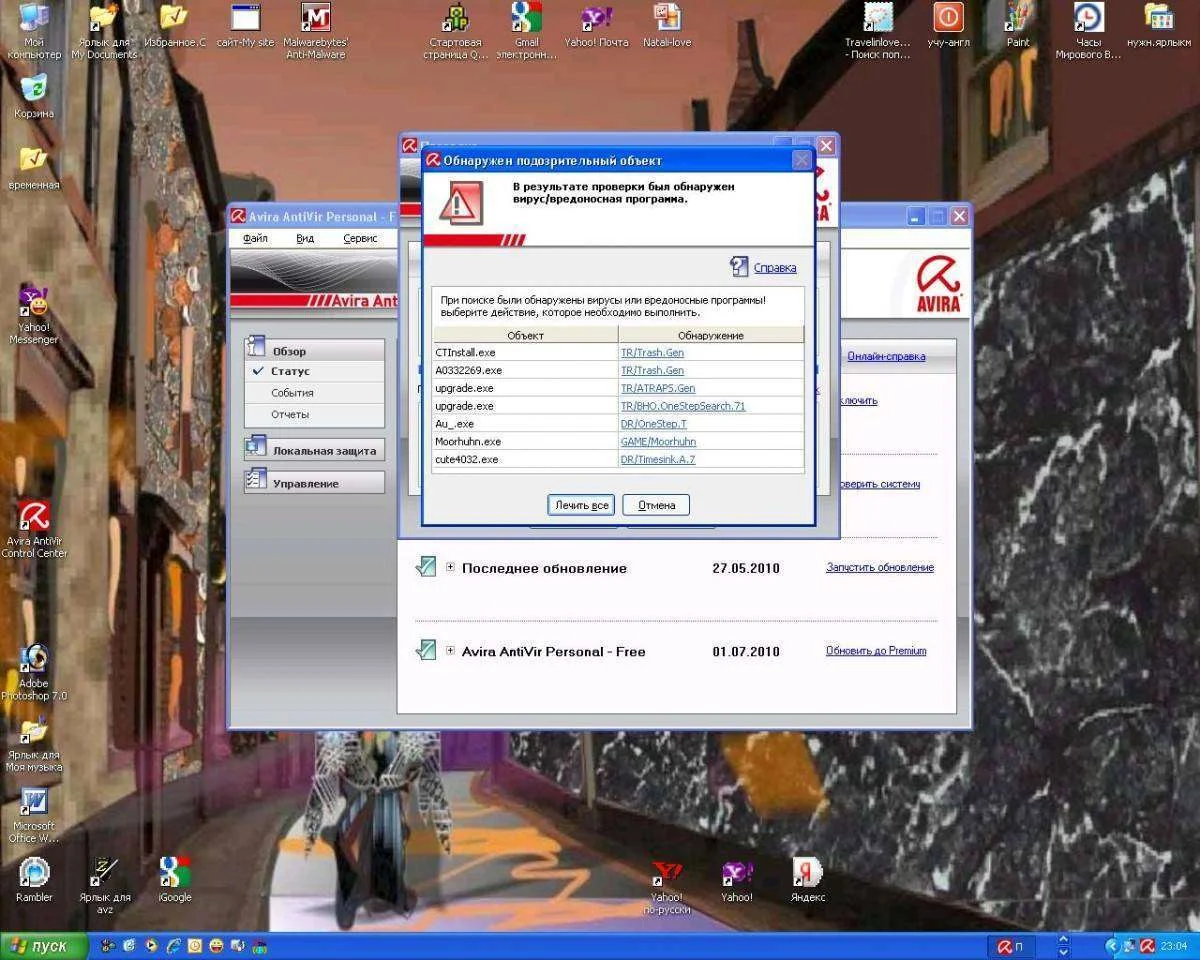Open Malwarebytes' Anti-Malware desktop icon
The width and height of the screenshot is (1200, 960).
pyautogui.click(x=315, y=19)
